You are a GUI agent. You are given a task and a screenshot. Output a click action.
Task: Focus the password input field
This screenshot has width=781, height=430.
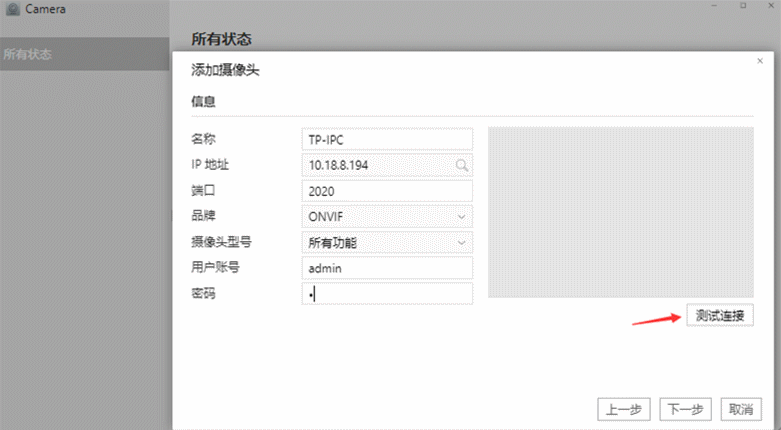point(387,294)
